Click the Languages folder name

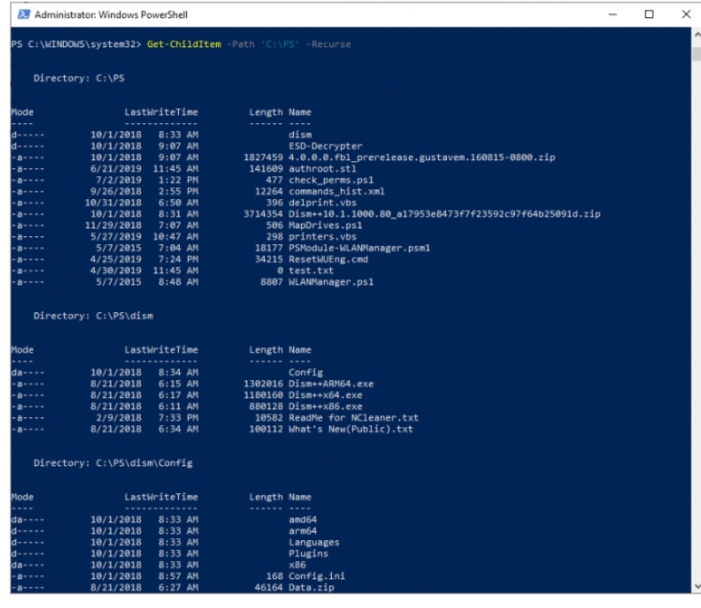coord(314,542)
